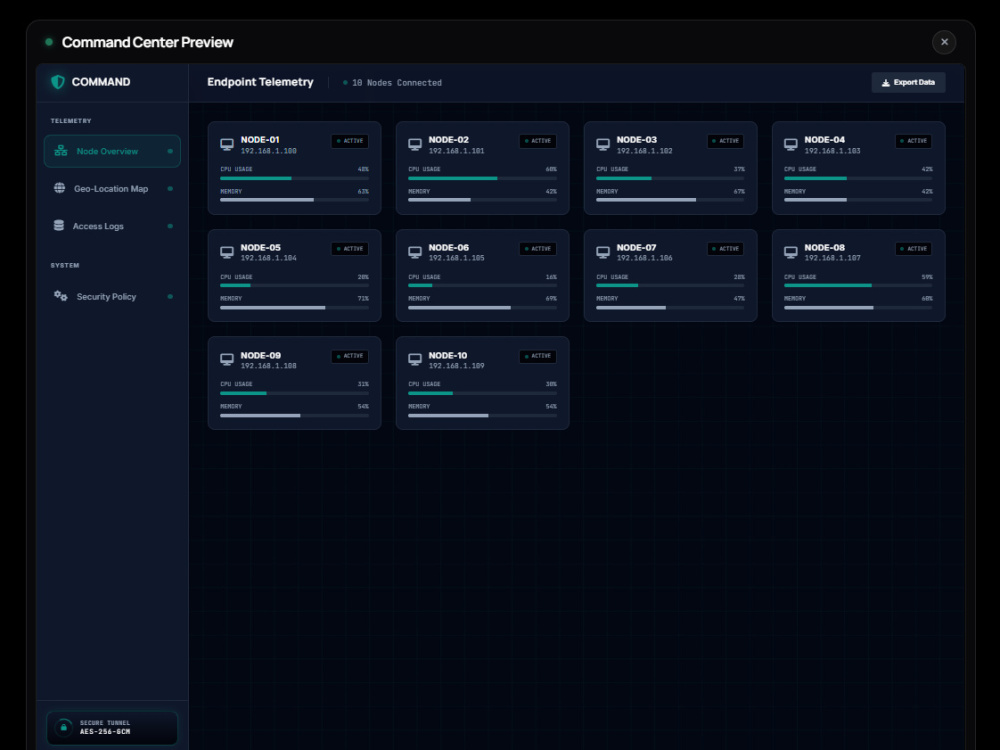The width and height of the screenshot is (1000, 750).
Task: Click NODE-05 monitor icon
Action: pos(227,253)
